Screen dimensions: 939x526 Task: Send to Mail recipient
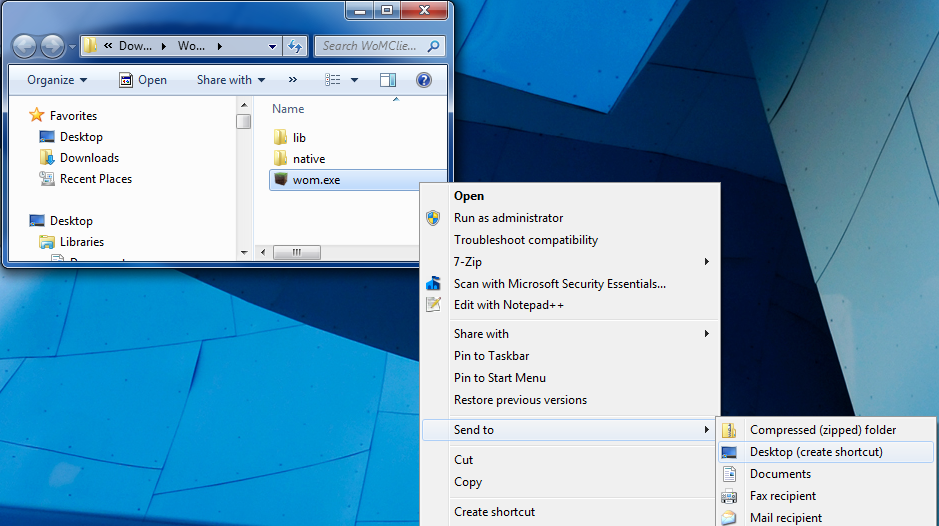tap(826, 518)
